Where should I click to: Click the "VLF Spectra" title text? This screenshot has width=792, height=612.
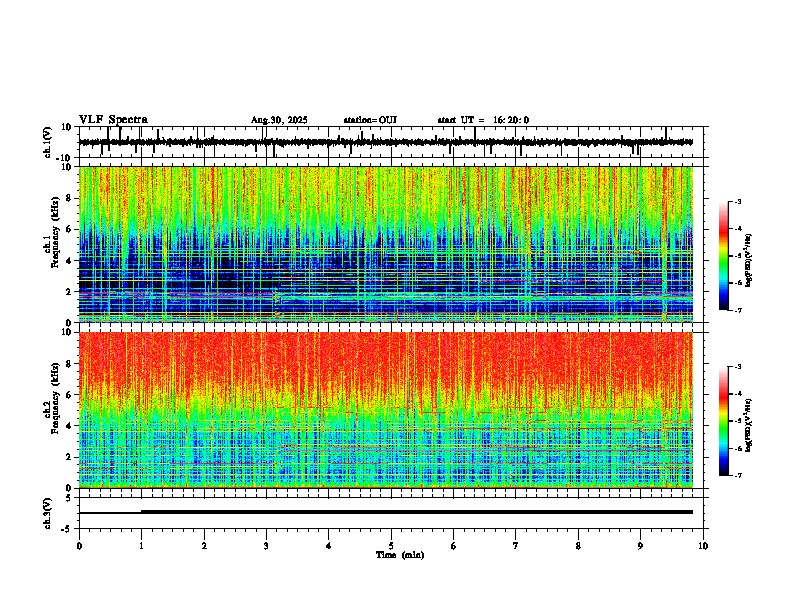click(x=113, y=120)
